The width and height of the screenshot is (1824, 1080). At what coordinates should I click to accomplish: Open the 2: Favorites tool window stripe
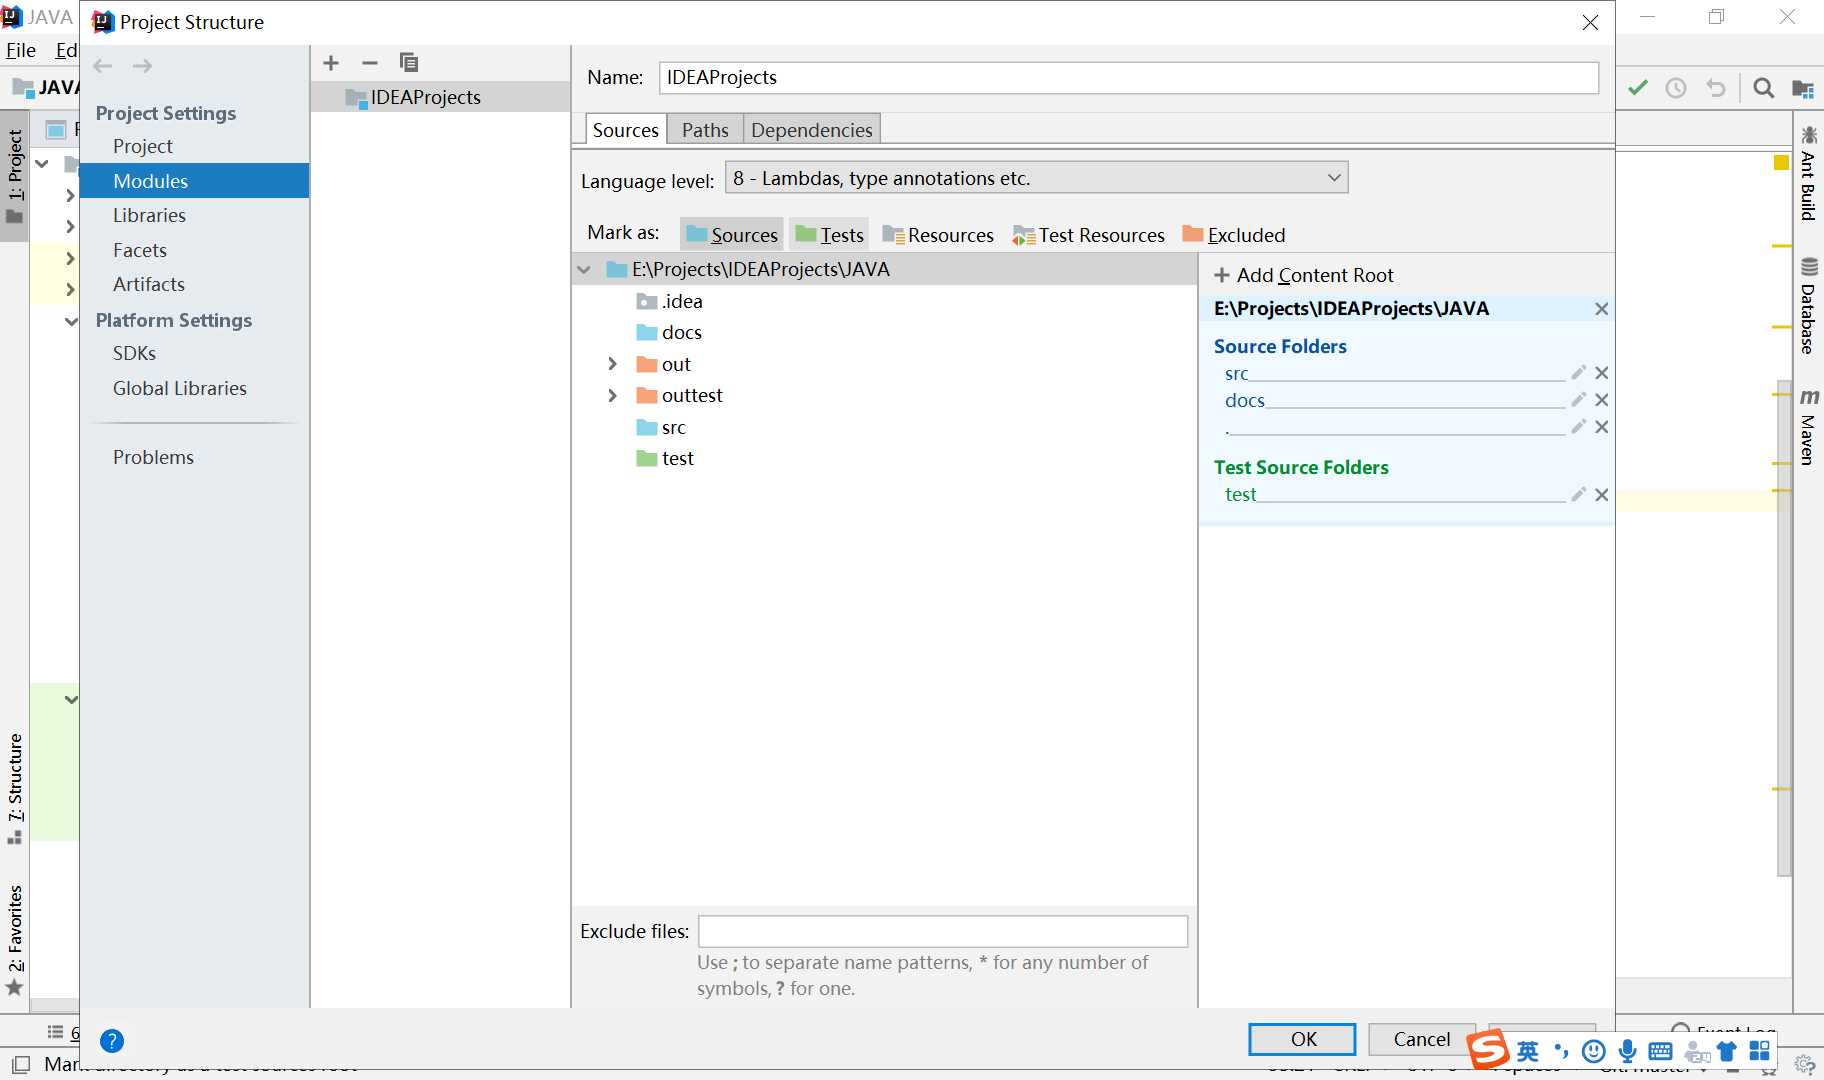point(15,940)
